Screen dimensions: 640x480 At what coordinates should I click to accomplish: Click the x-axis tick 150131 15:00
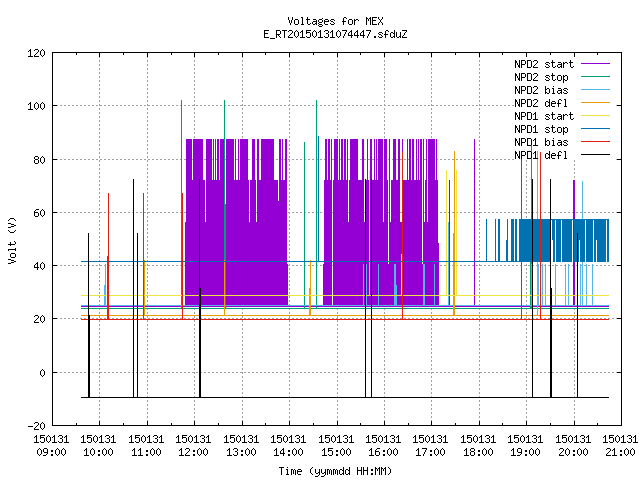[336, 446]
